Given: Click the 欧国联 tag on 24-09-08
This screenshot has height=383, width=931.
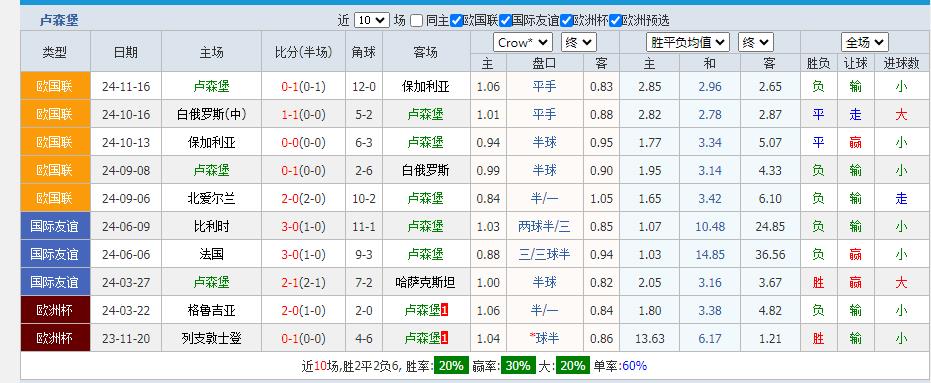Looking at the screenshot, I should 55,170.
